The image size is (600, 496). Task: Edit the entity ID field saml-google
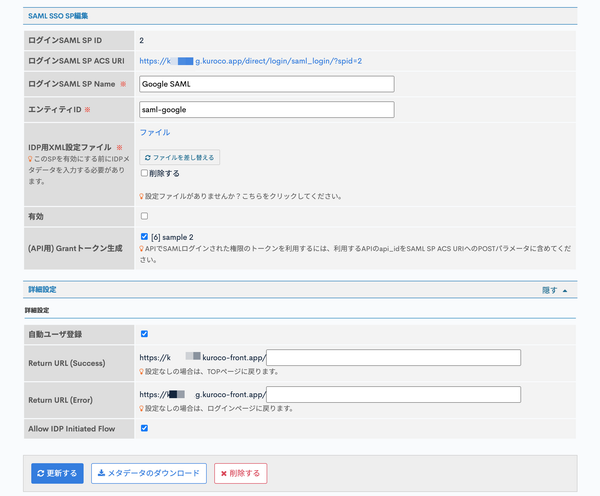point(267,109)
